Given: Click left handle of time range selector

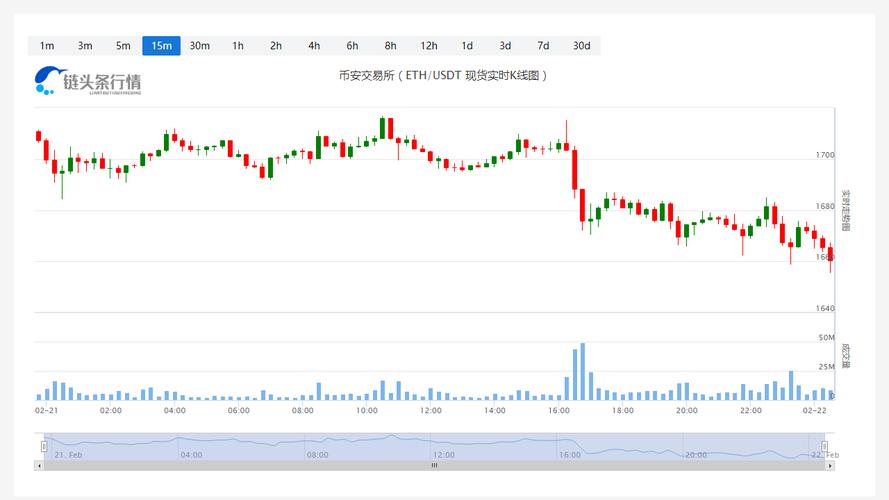Looking at the screenshot, I should (x=43, y=446).
